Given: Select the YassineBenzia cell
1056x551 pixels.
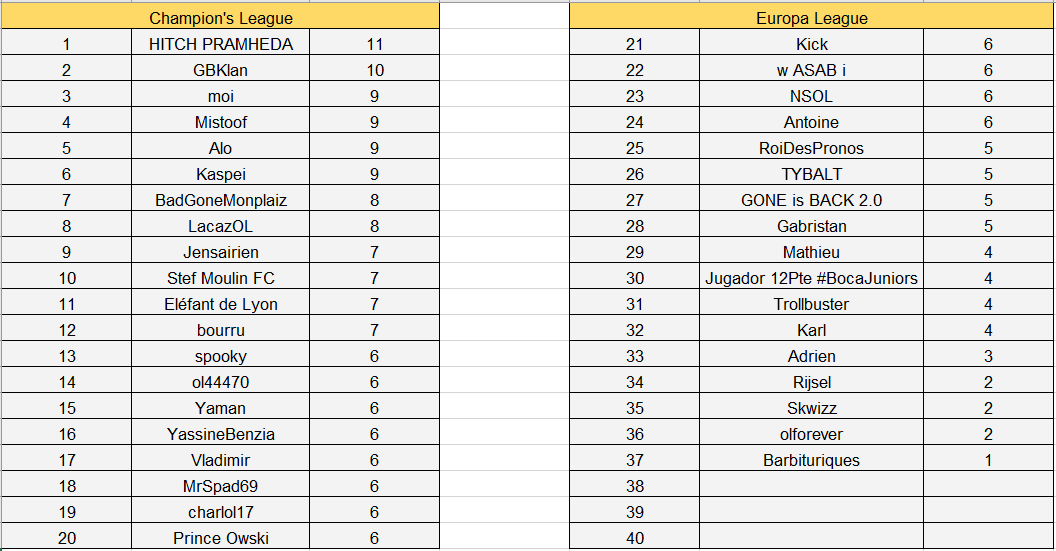Looking at the screenshot, I should tap(221, 434).
